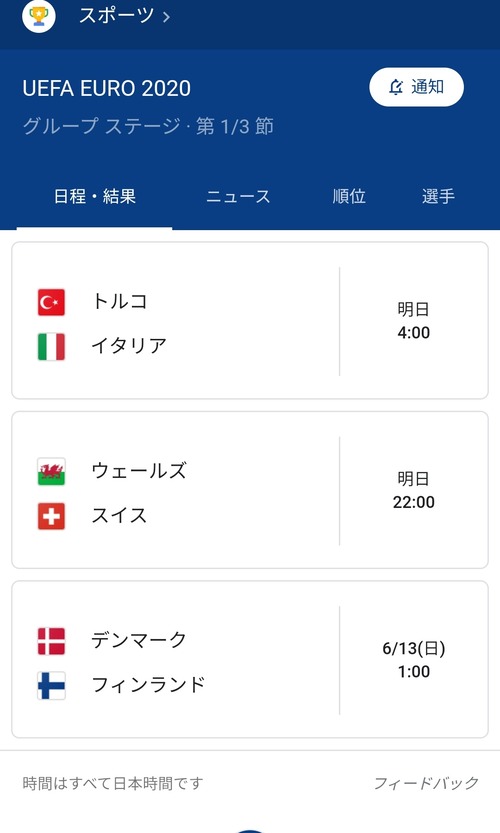
Task: Switch to the ニュース tab
Action: coord(238,197)
